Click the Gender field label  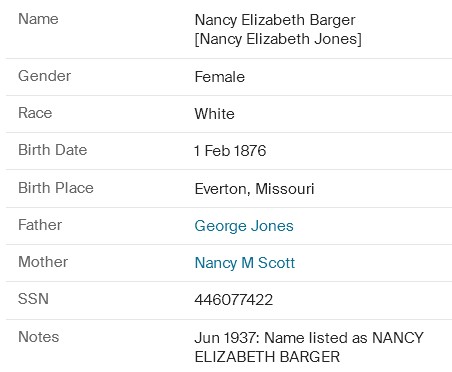[45, 76]
